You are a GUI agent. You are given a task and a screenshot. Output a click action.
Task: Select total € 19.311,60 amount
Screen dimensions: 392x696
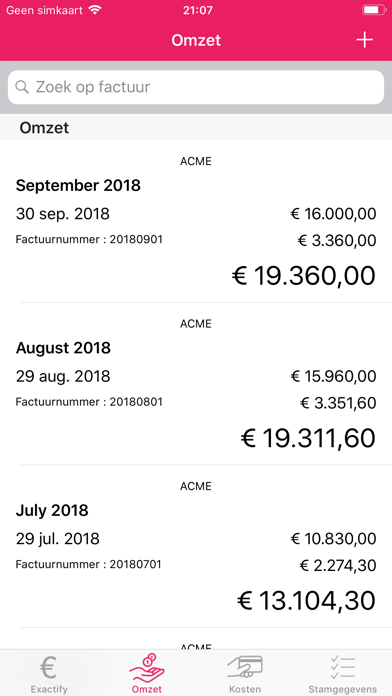pyautogui.click(x=308, y=438)
